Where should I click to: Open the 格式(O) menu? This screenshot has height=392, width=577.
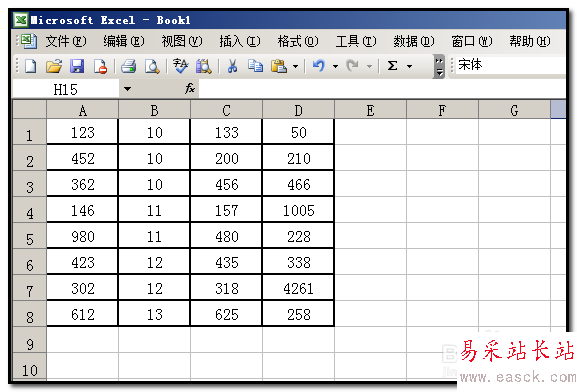pyautogui.click(x=298, y=41)
